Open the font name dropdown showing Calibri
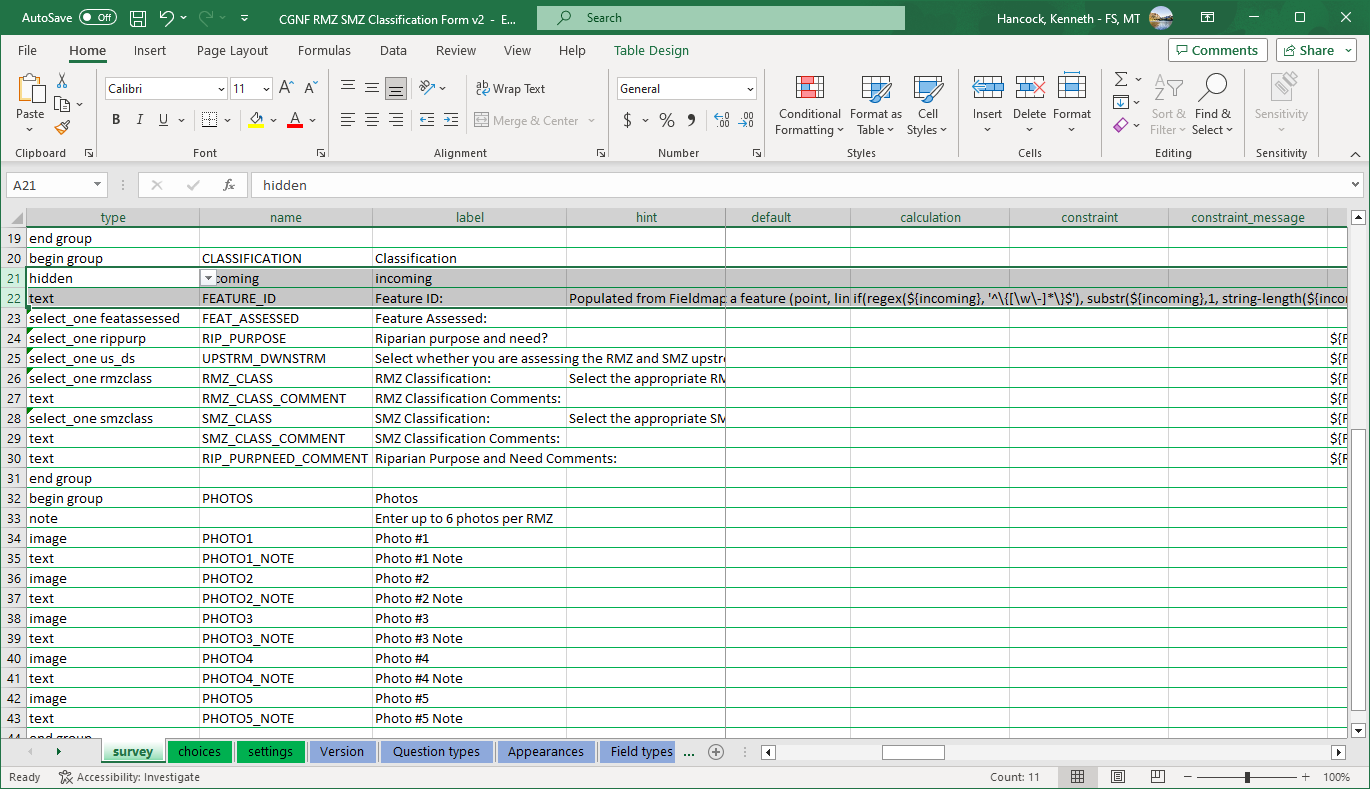The height and width of the screenshot is (789, 1370). pos(221,89)
